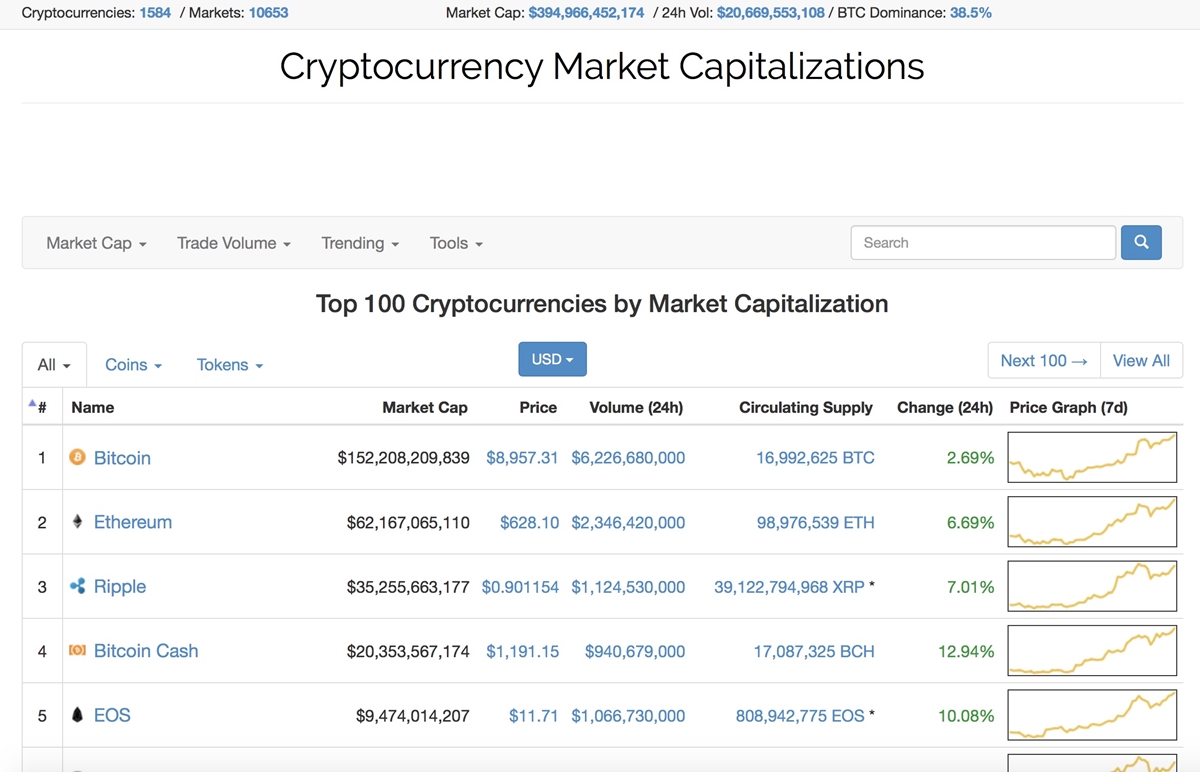Click the Bitcoin coin logo icon
The width and height of the screenshot is (1200, 772).
[77, 457]
